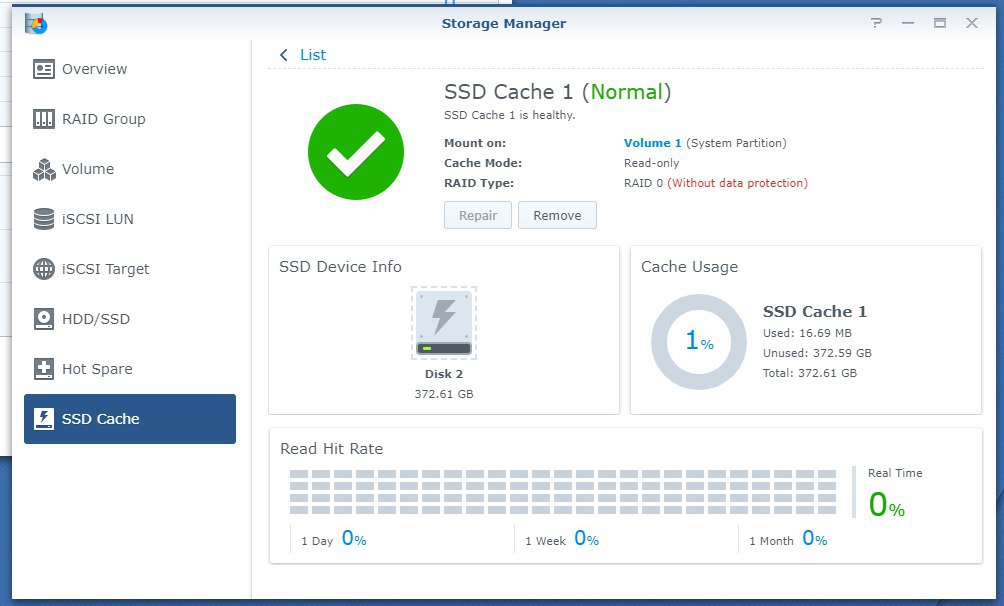1004x606 pixels.
Task: Click the 'SSD Device Info' panel title
Action: click(341, 266)
